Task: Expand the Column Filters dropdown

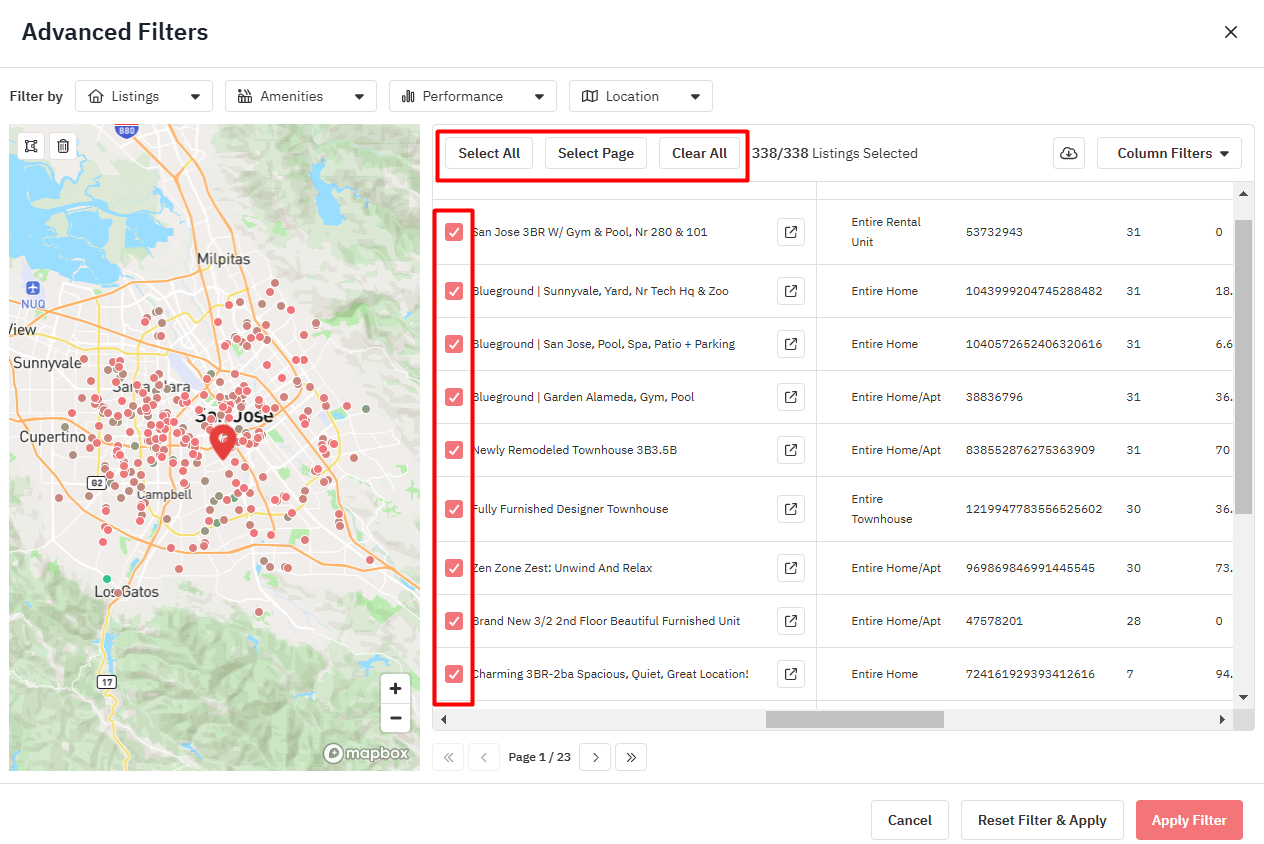Action: (x=1169, y=152)
